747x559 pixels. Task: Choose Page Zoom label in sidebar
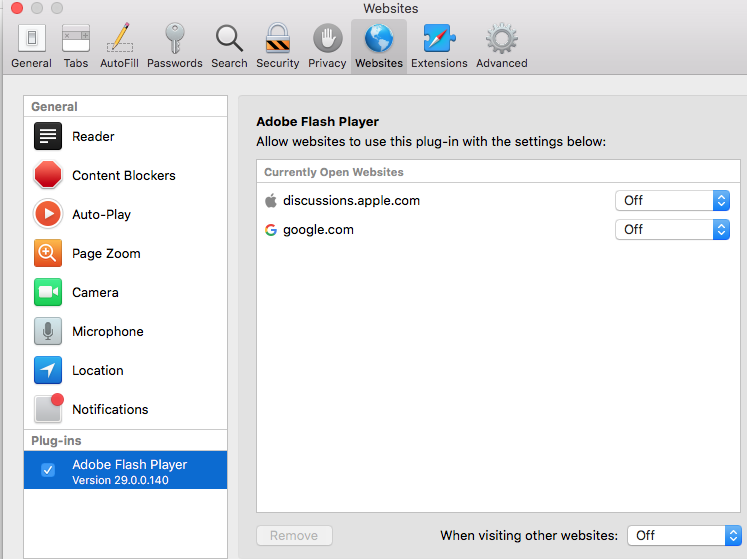coord(106,254)
